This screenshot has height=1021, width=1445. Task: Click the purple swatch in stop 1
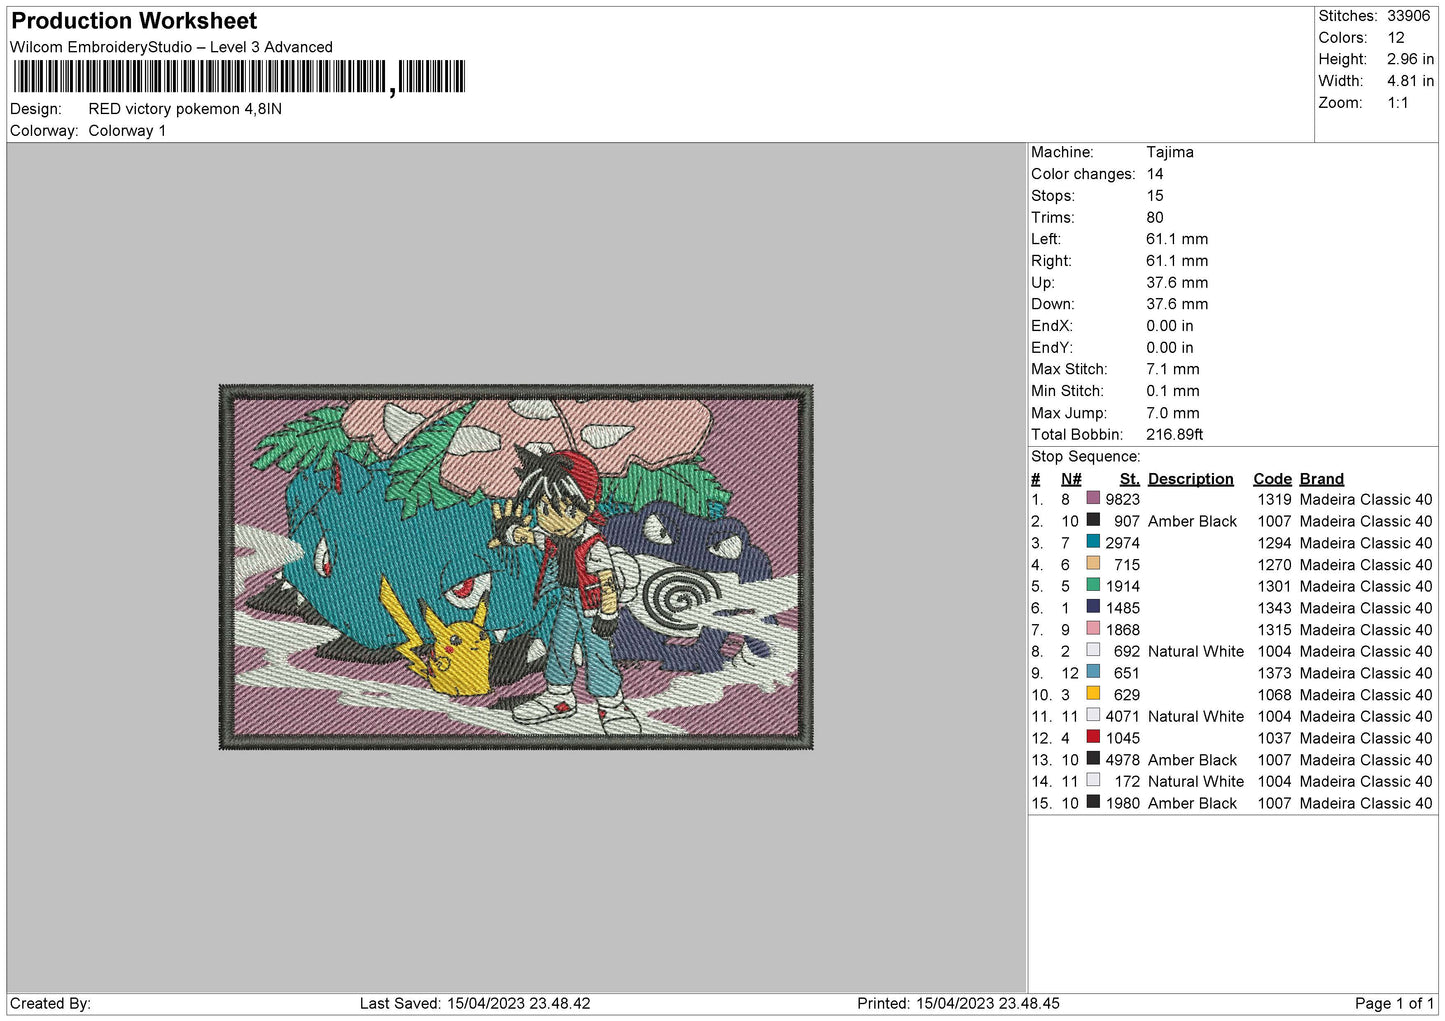point(1093,498)
